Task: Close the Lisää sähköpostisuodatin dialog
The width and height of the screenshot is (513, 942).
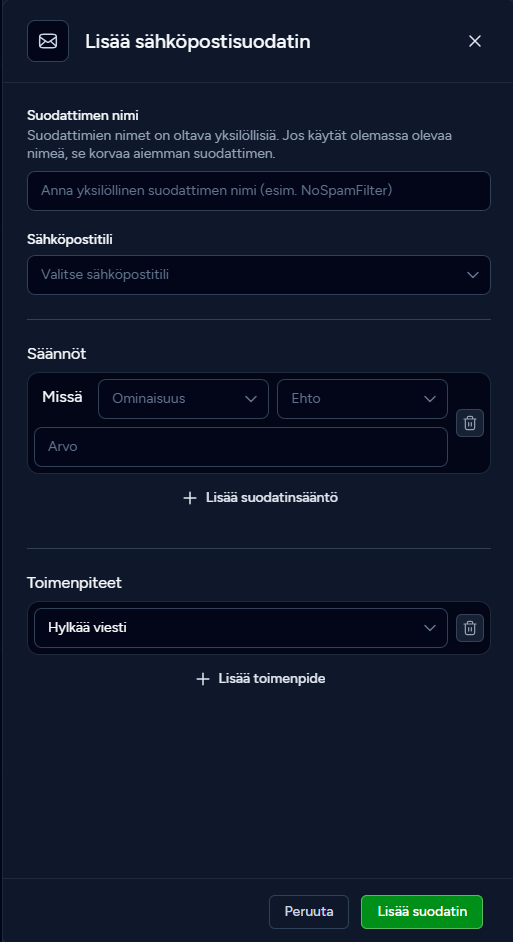Action: (x=475, y=41)
